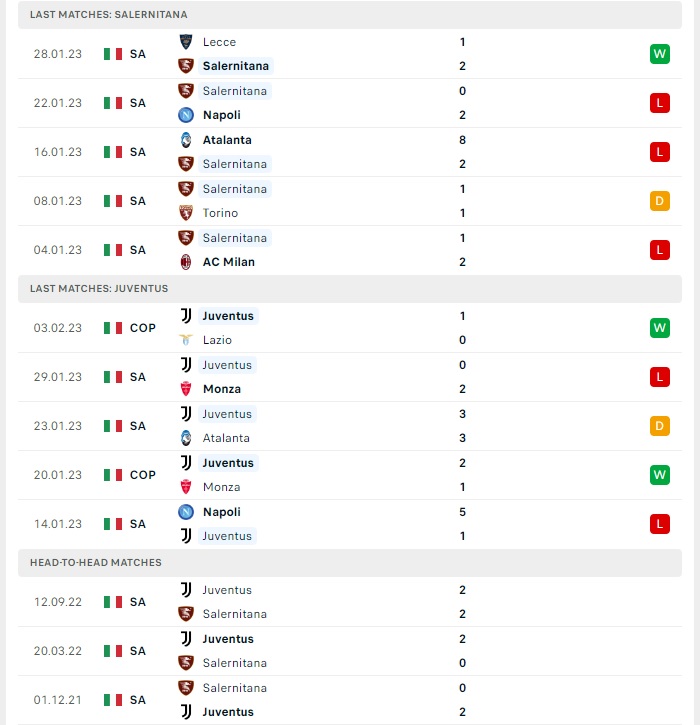This screenshot has width=700, height=725.
Task: Select the Head-to-Head Matches section header
Action: pos(350,563)
